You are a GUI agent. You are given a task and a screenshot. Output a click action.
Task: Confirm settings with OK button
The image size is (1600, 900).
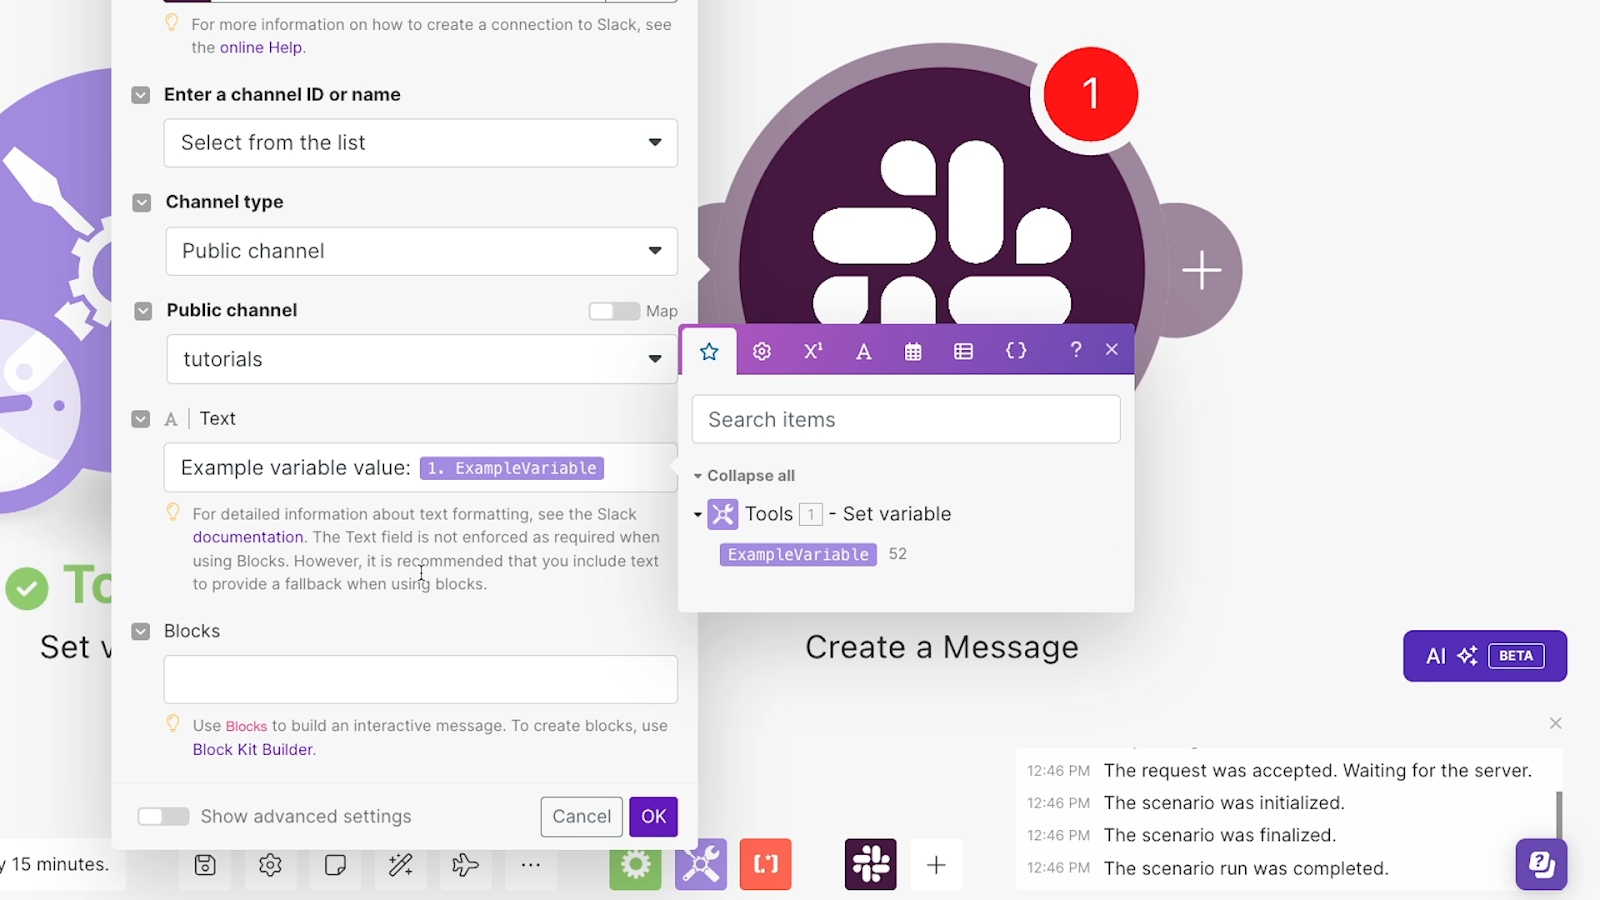(654, 817)
